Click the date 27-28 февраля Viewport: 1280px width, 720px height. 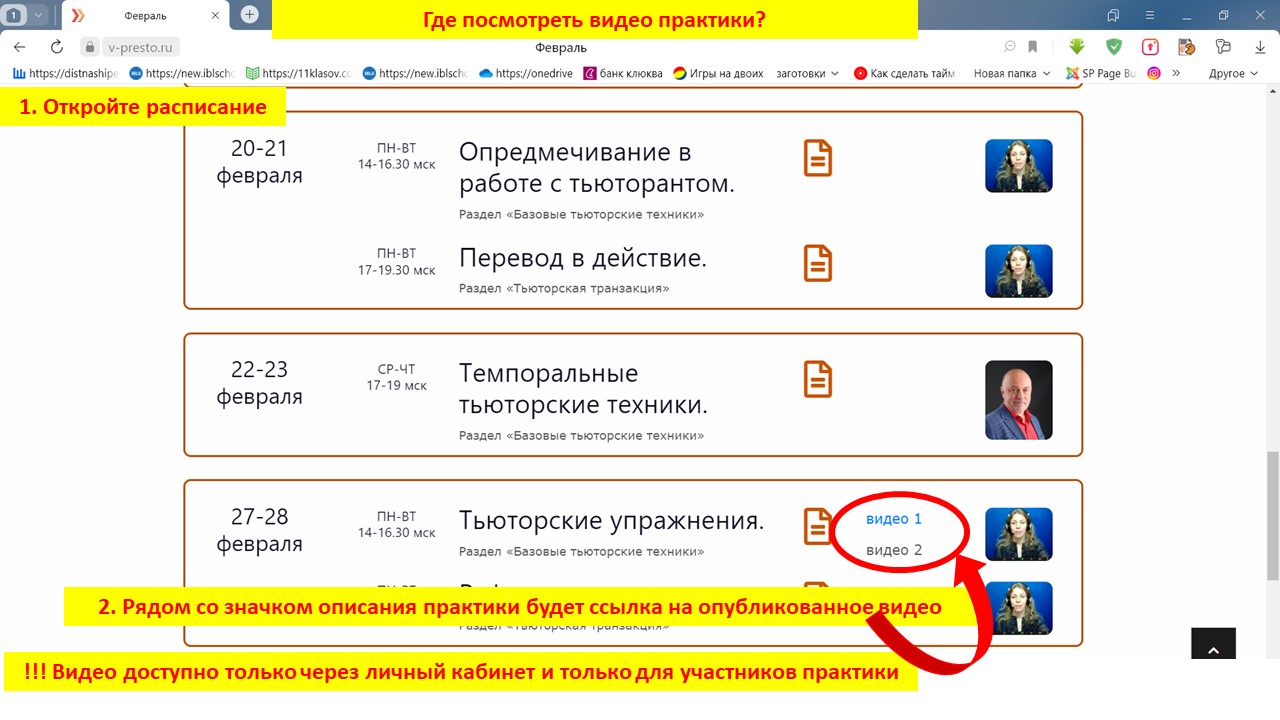pos(260,530)
